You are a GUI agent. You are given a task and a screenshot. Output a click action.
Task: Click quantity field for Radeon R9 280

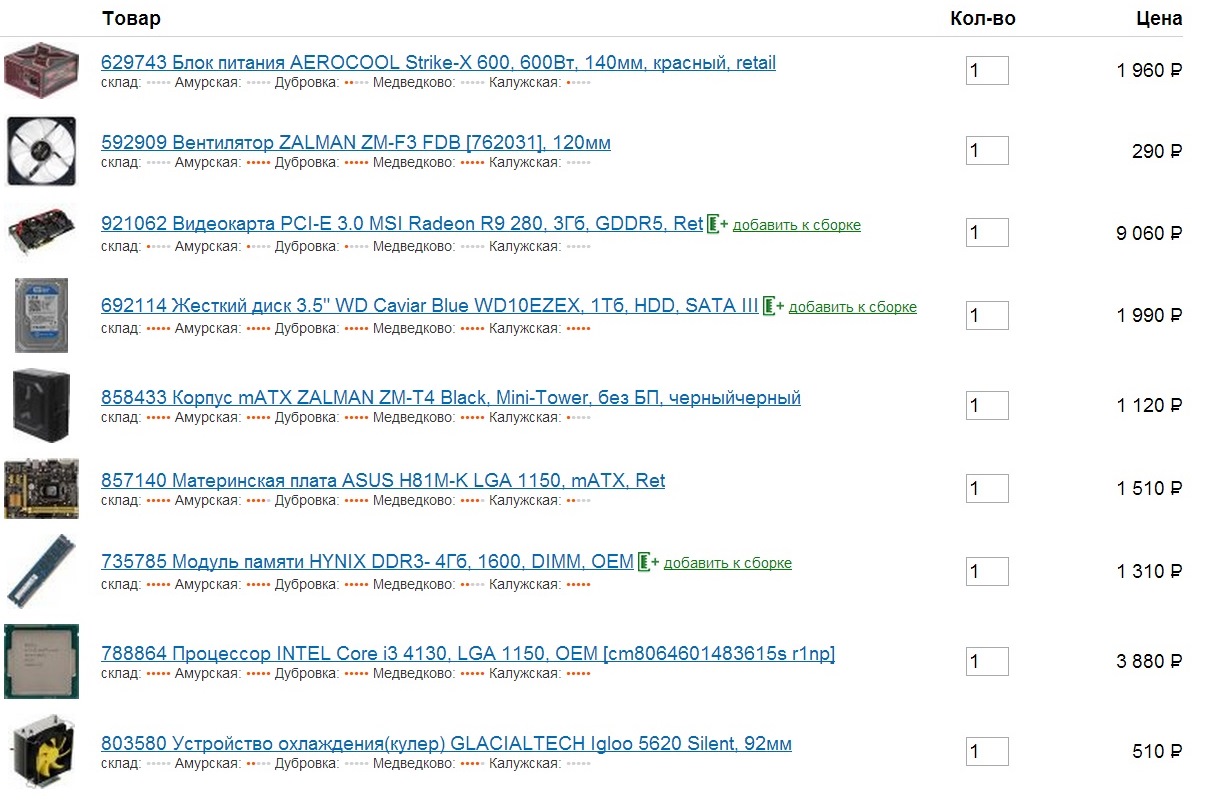987,233
